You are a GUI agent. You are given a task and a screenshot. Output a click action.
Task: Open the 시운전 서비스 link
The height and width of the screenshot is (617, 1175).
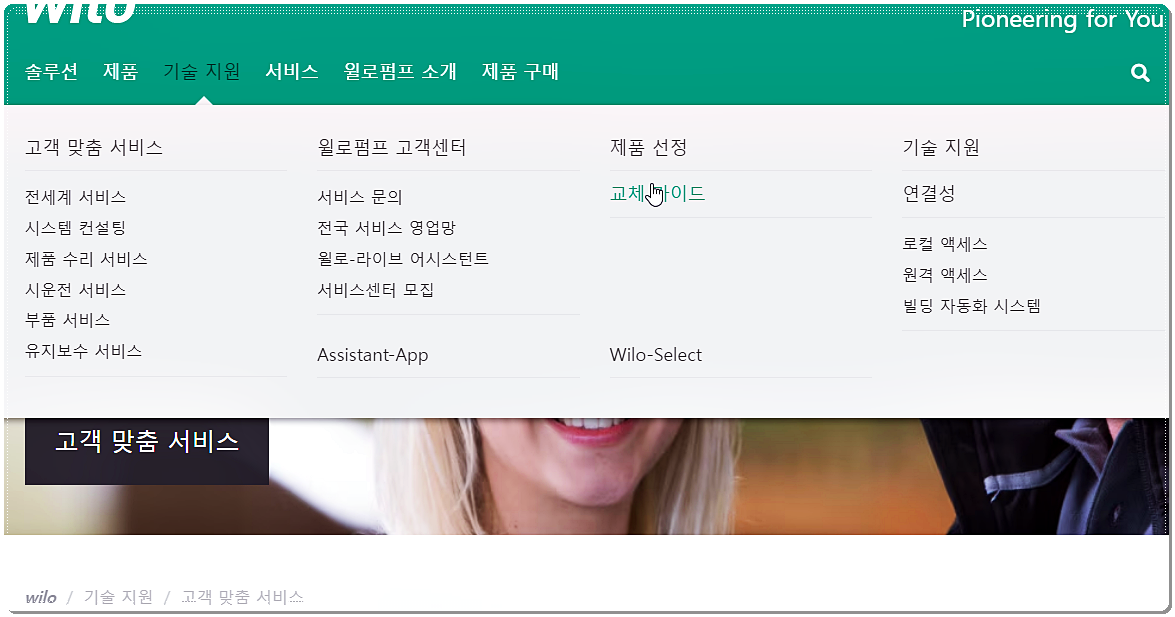[x=72, y=289]
